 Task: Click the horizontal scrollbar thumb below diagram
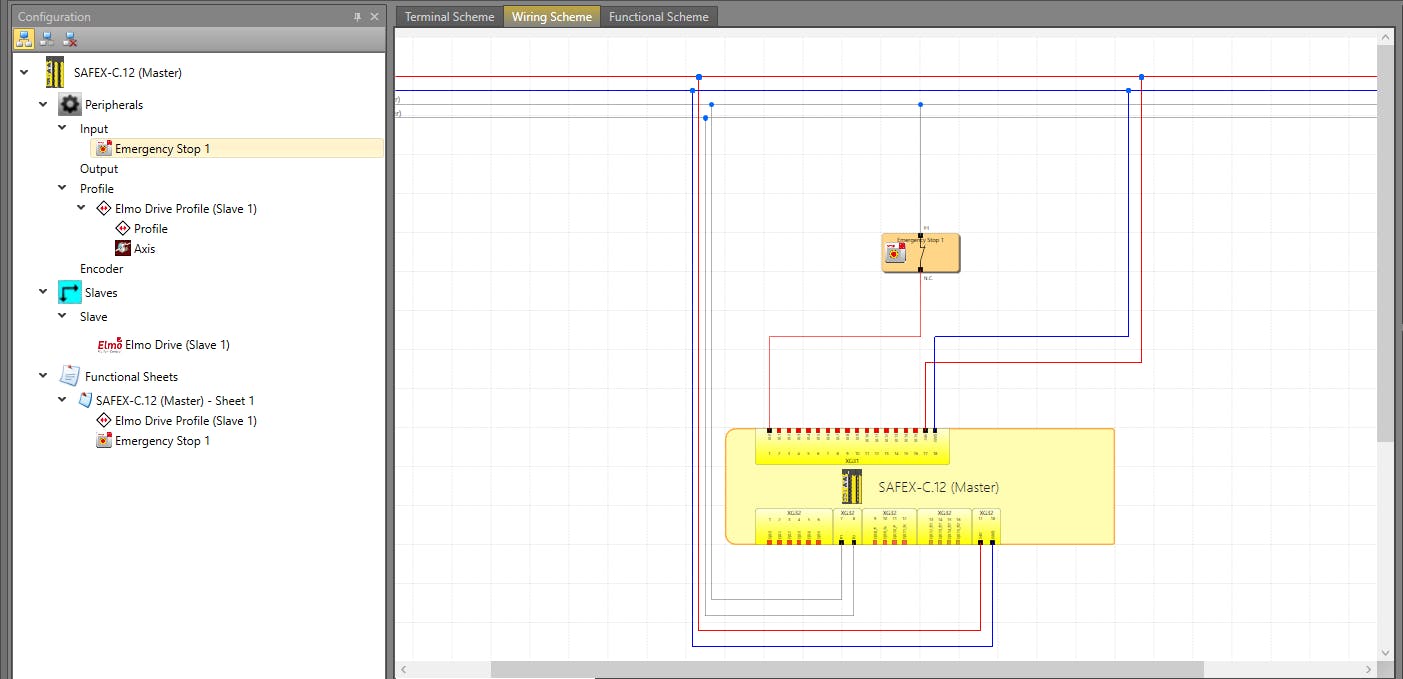pyautogui.click(x=847, y=669)
